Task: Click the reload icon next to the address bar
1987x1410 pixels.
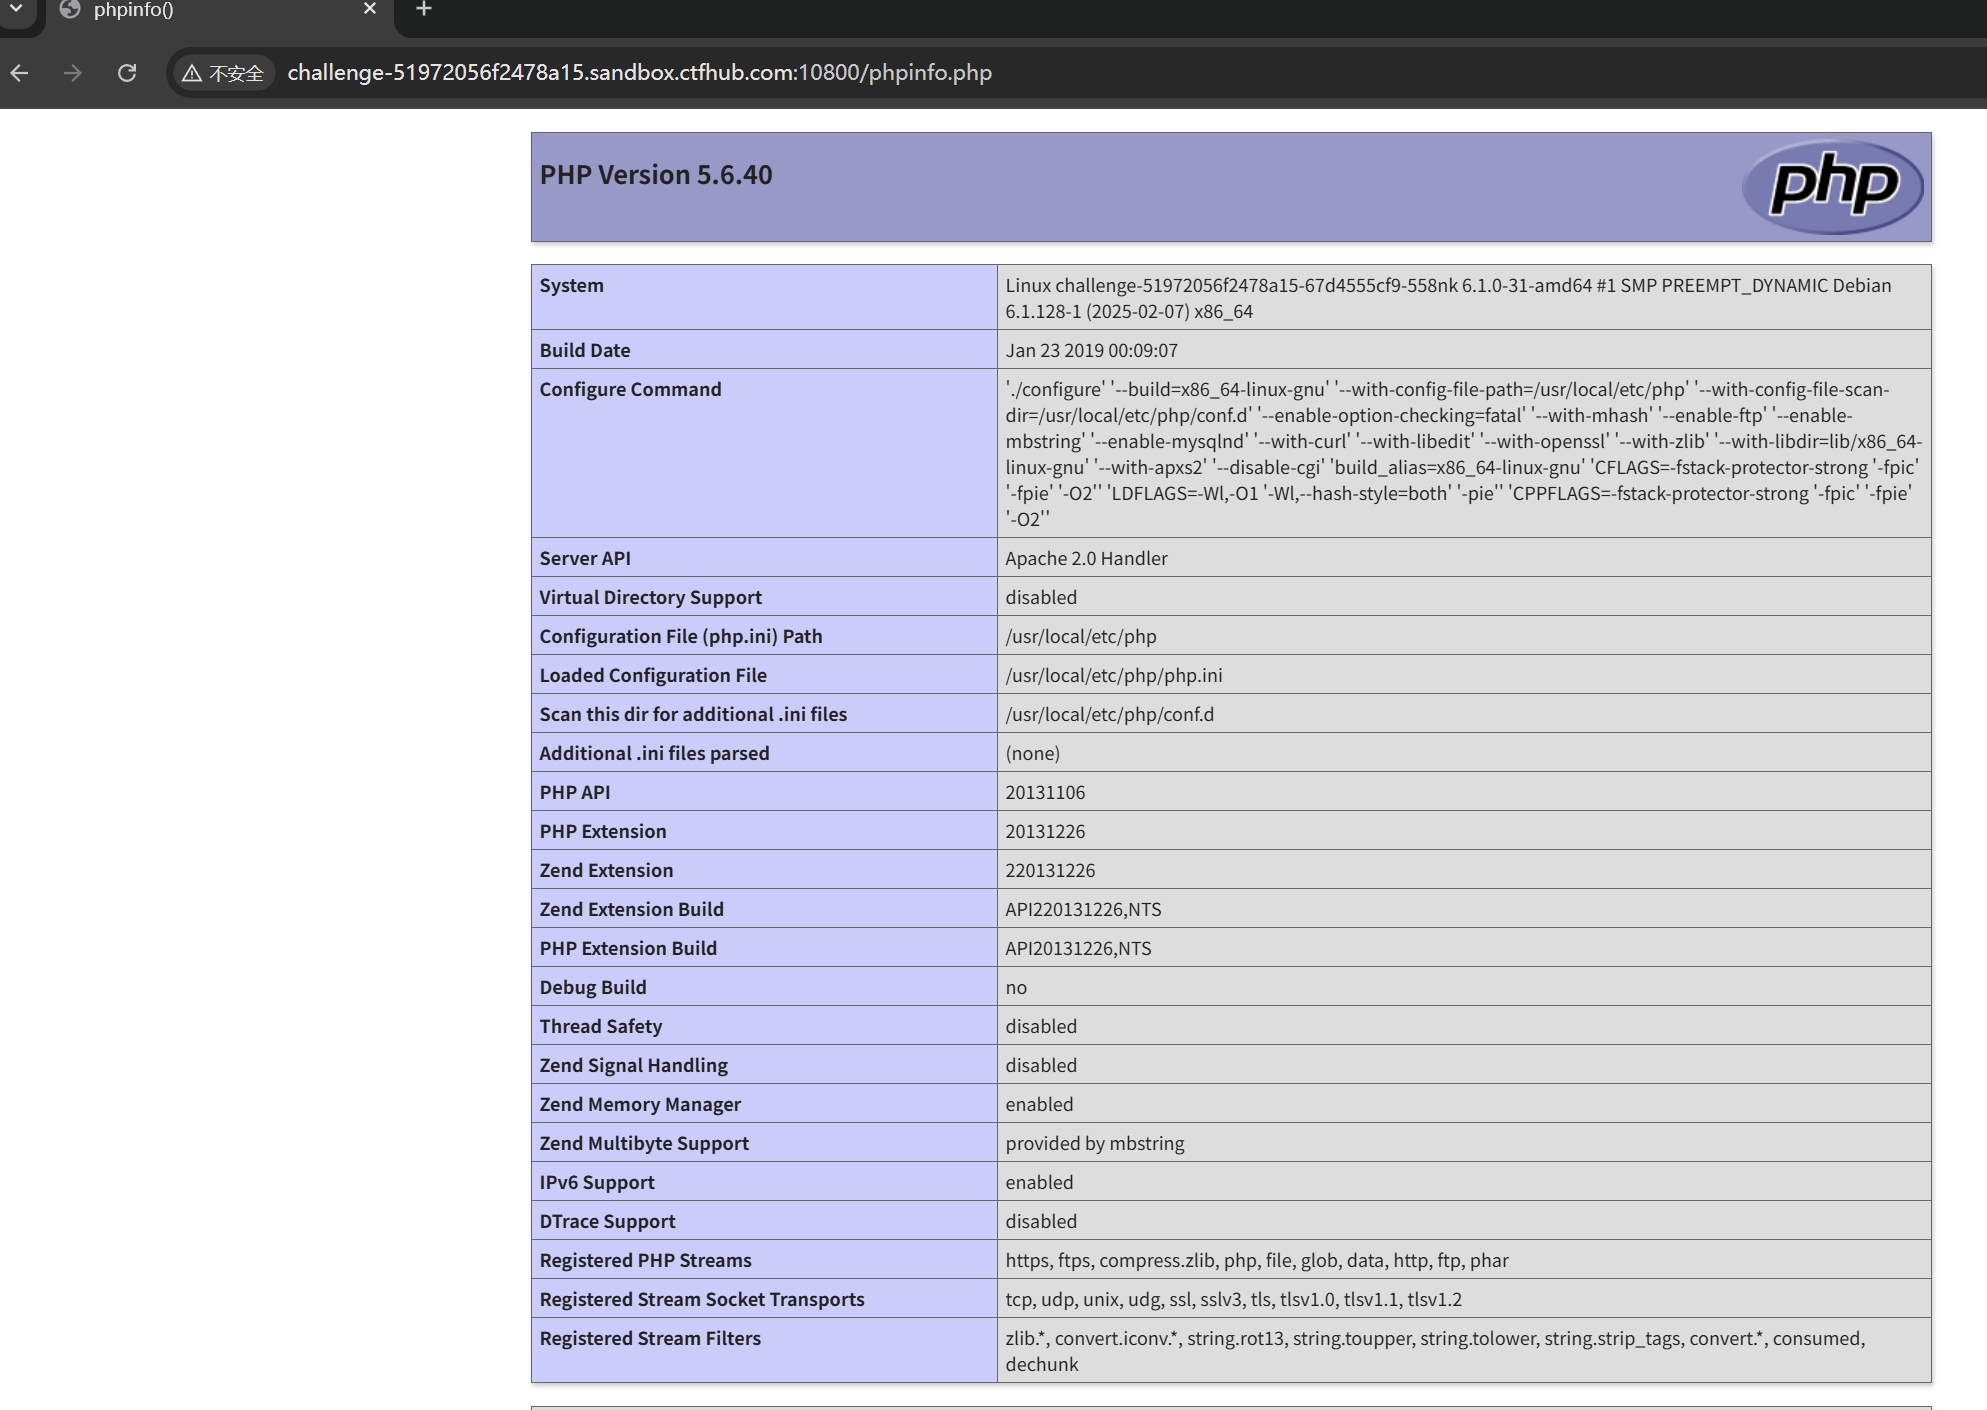Action: click(127, 72)
